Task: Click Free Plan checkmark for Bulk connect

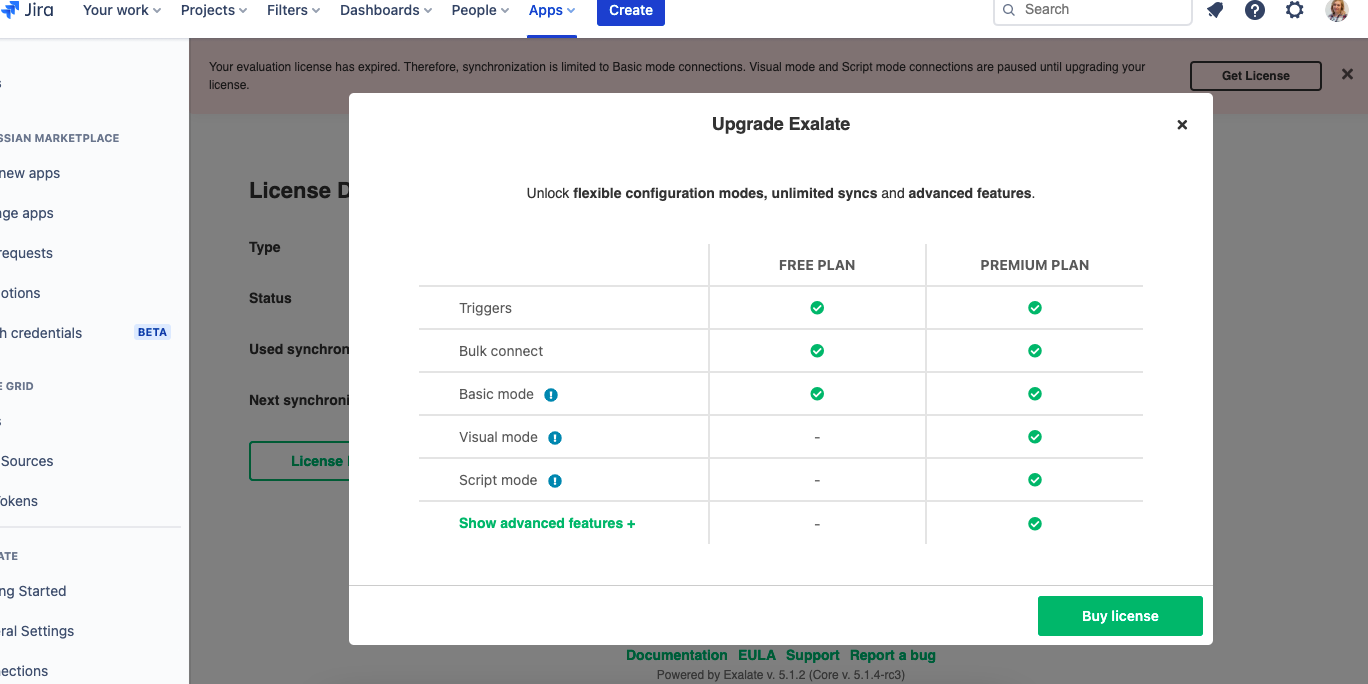Action: [817, 351]
